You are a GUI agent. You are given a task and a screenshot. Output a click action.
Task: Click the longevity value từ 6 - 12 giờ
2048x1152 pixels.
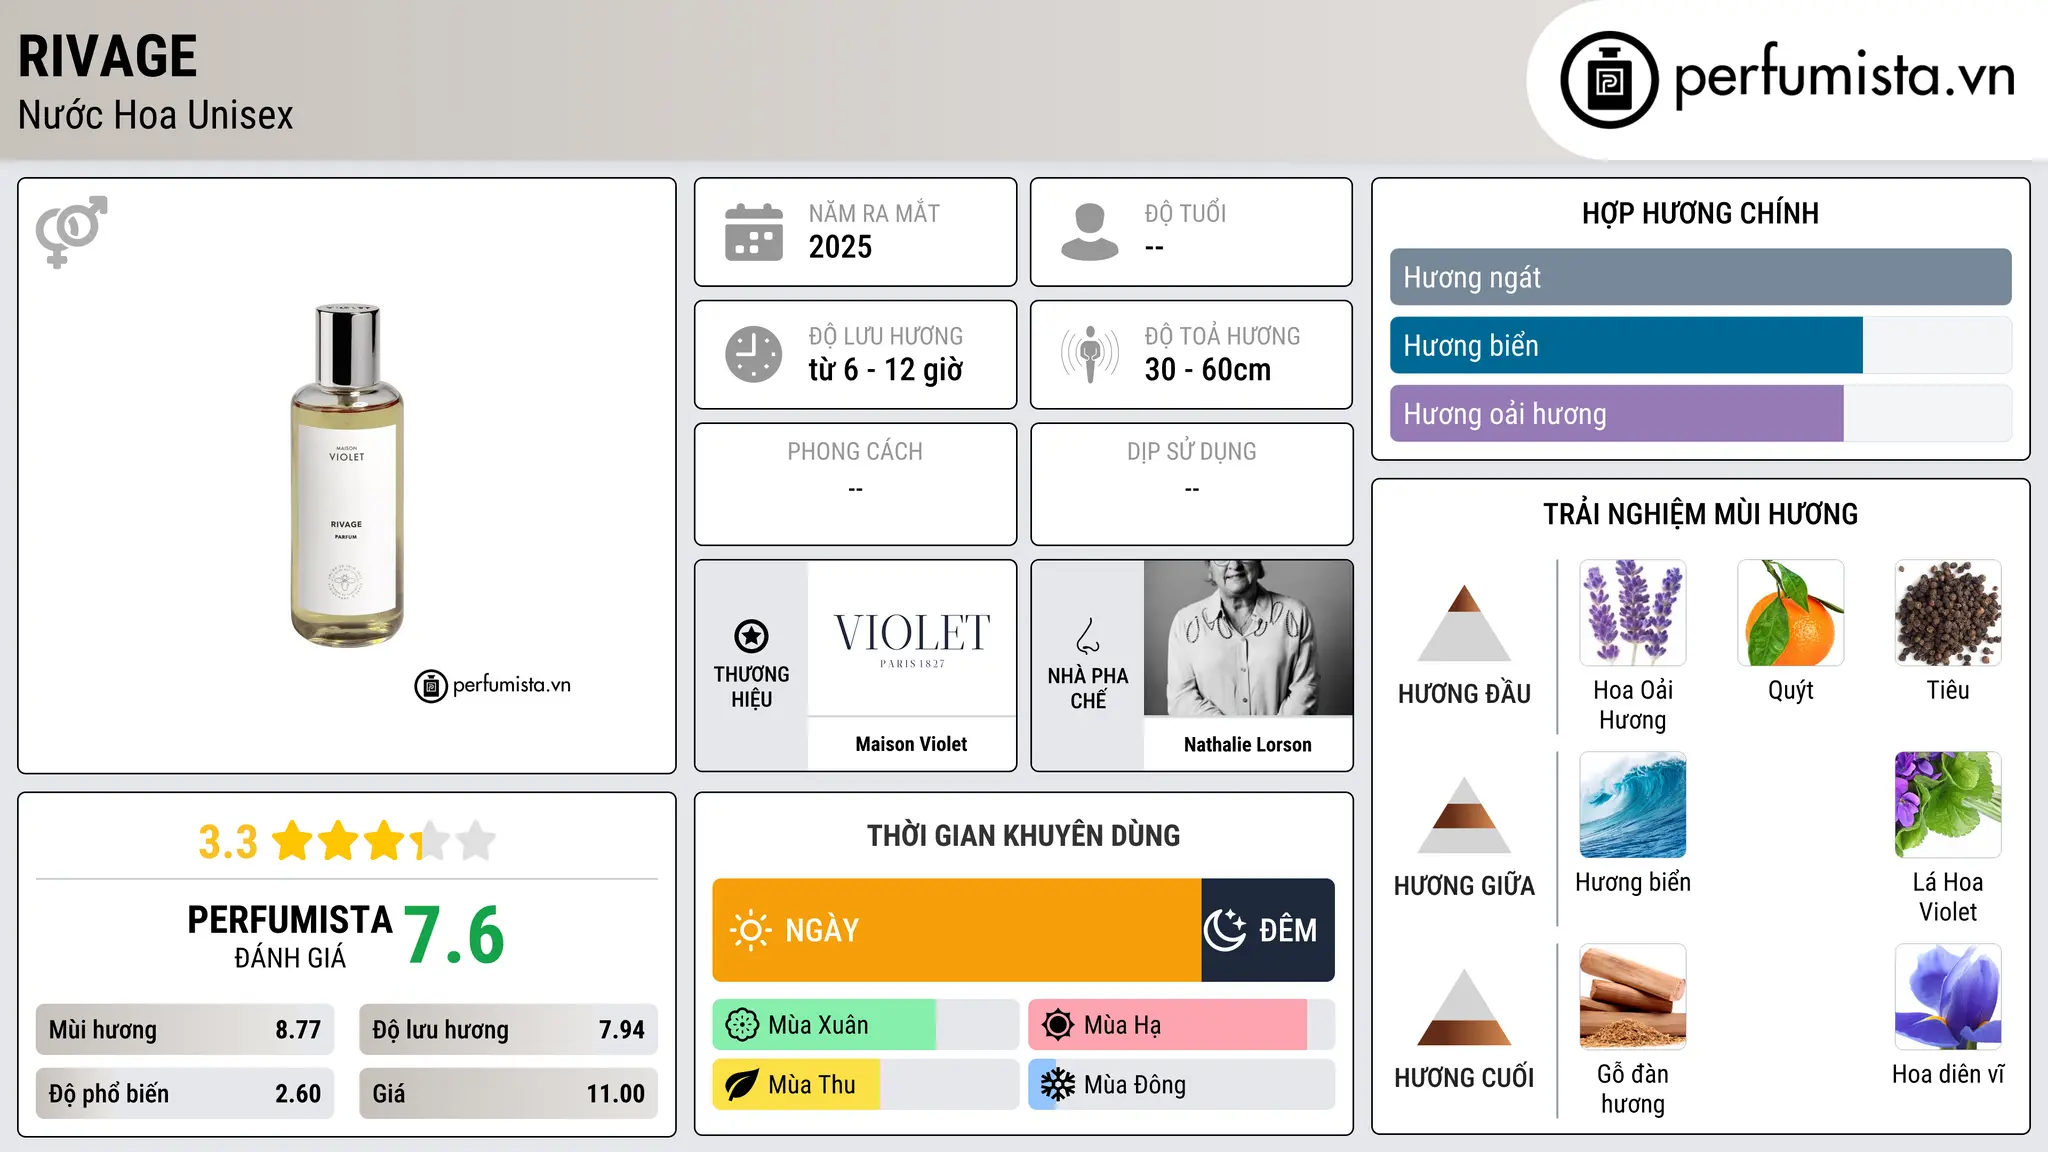885,370
